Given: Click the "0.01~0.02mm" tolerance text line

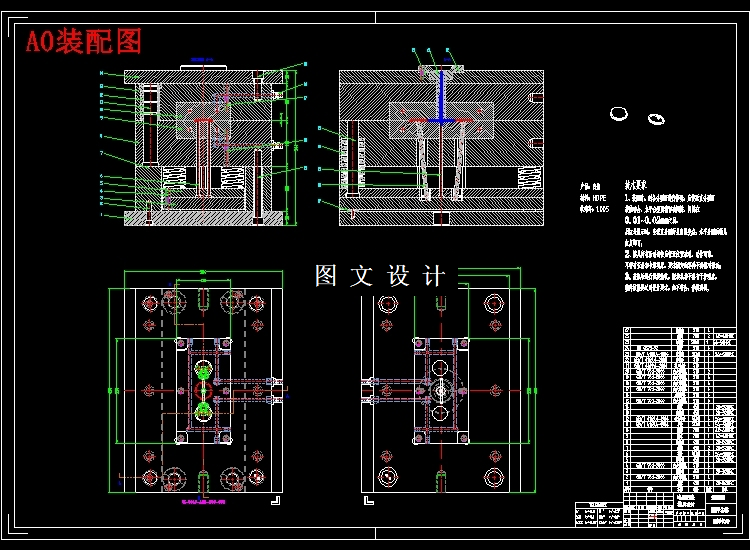Looking at the screenshot, I should click(x=651, y=220).
